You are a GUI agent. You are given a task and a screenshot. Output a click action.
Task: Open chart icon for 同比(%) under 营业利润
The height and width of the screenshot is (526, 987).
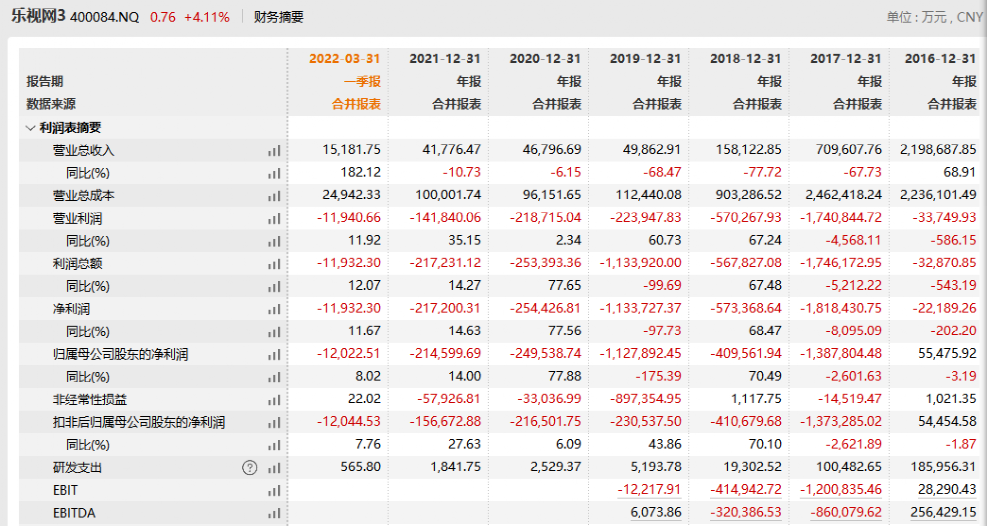coord(274,242)
